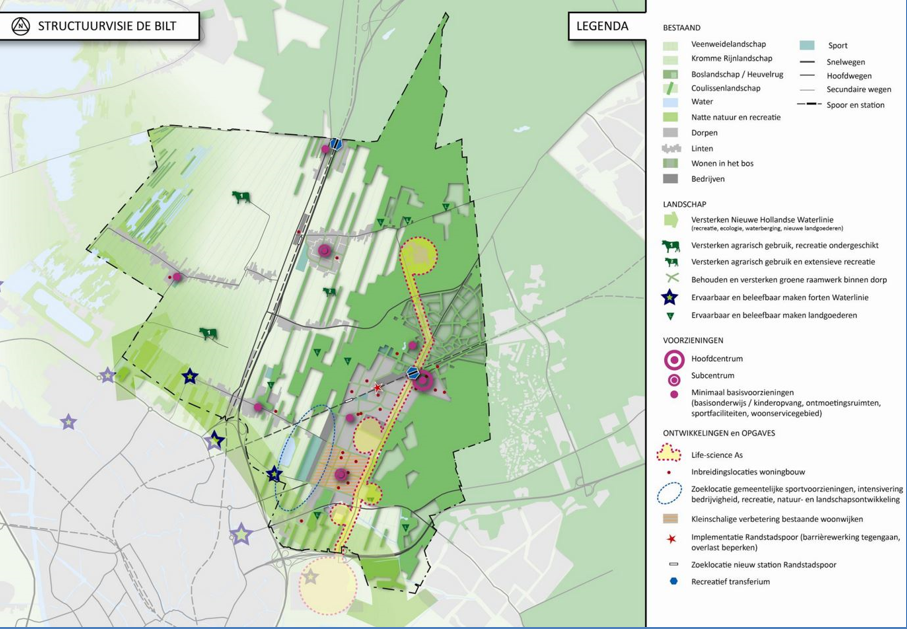The image size is (907, 629).
Task: Click the BESTAAND section heading
Action: 682,28
